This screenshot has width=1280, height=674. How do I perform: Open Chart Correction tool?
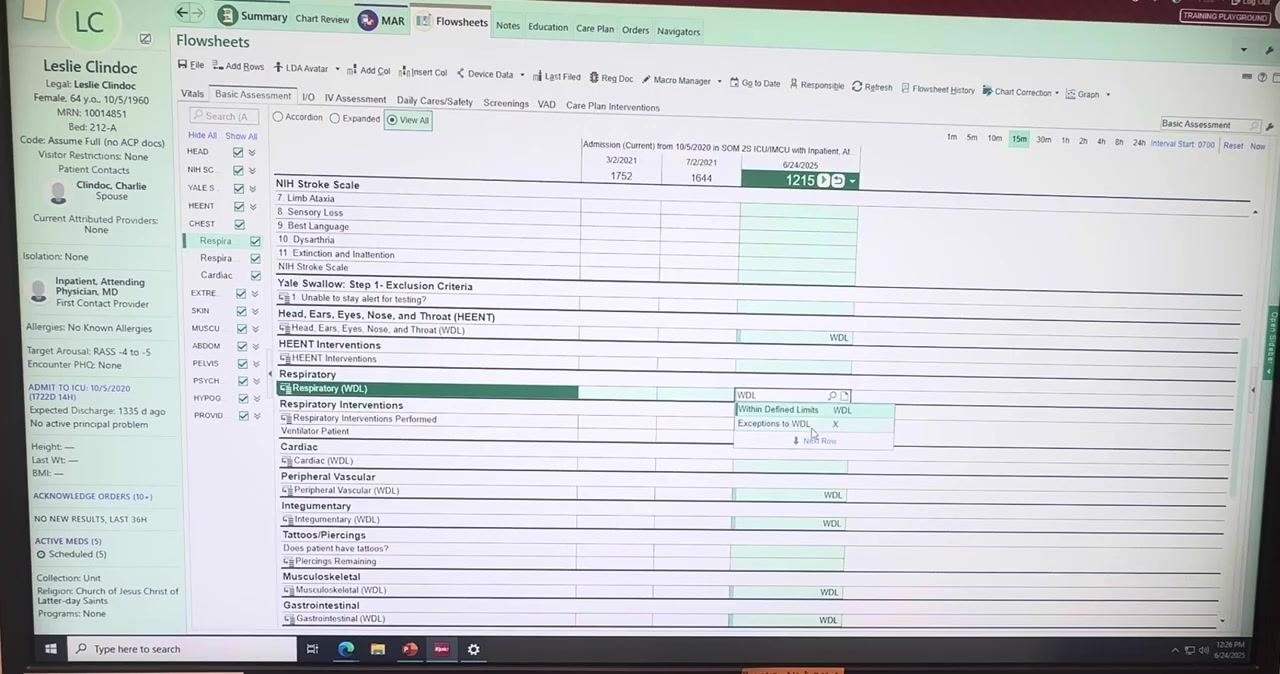(1017, 92)
